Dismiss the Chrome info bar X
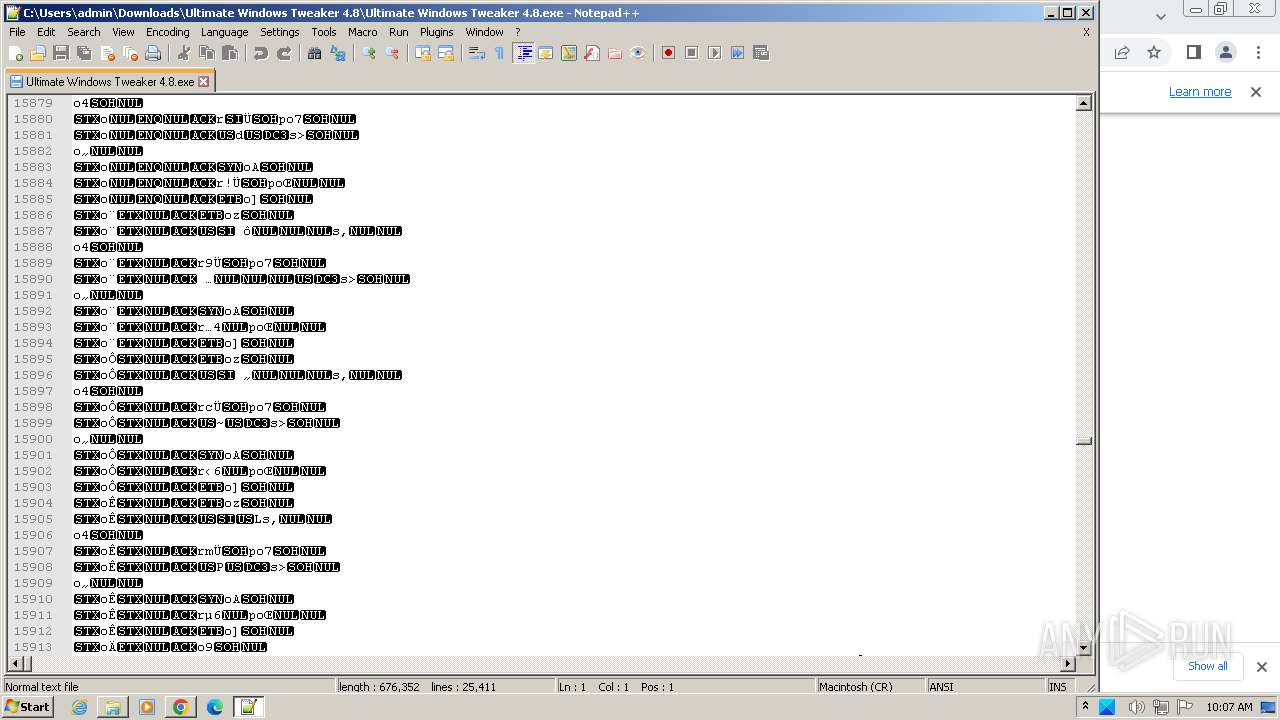The height and width of the screenshot is (720, 1280). (x=1256, y=91)
